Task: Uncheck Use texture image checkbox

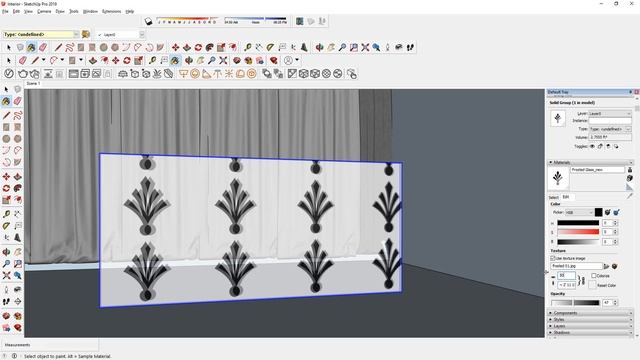Action: (x=553, y=258)
